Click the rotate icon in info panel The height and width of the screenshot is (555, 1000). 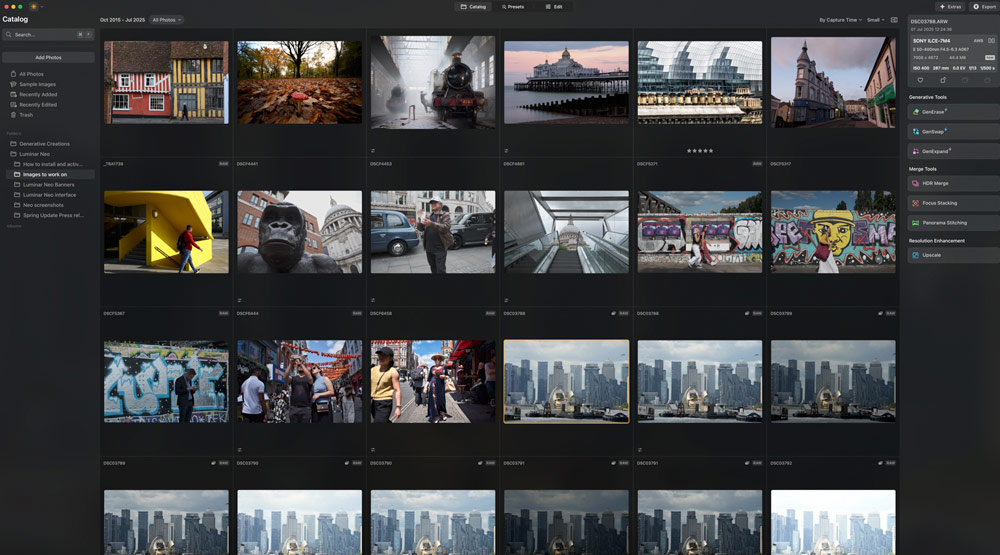point(943,80)
